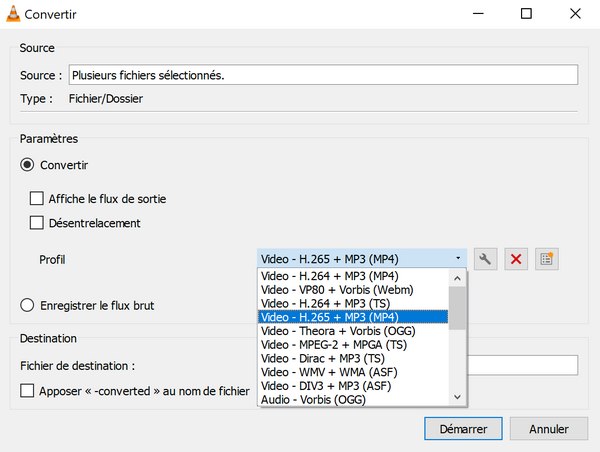Click the Annuler button
Viewport: 600px width, 452px height.
(548, 429)
